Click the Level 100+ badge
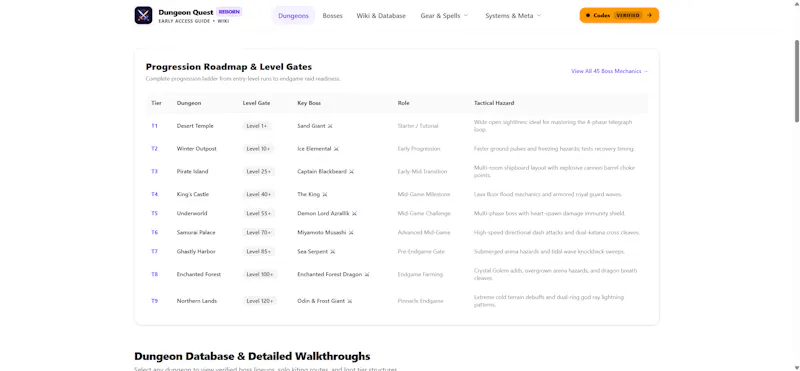 point(260,275)
